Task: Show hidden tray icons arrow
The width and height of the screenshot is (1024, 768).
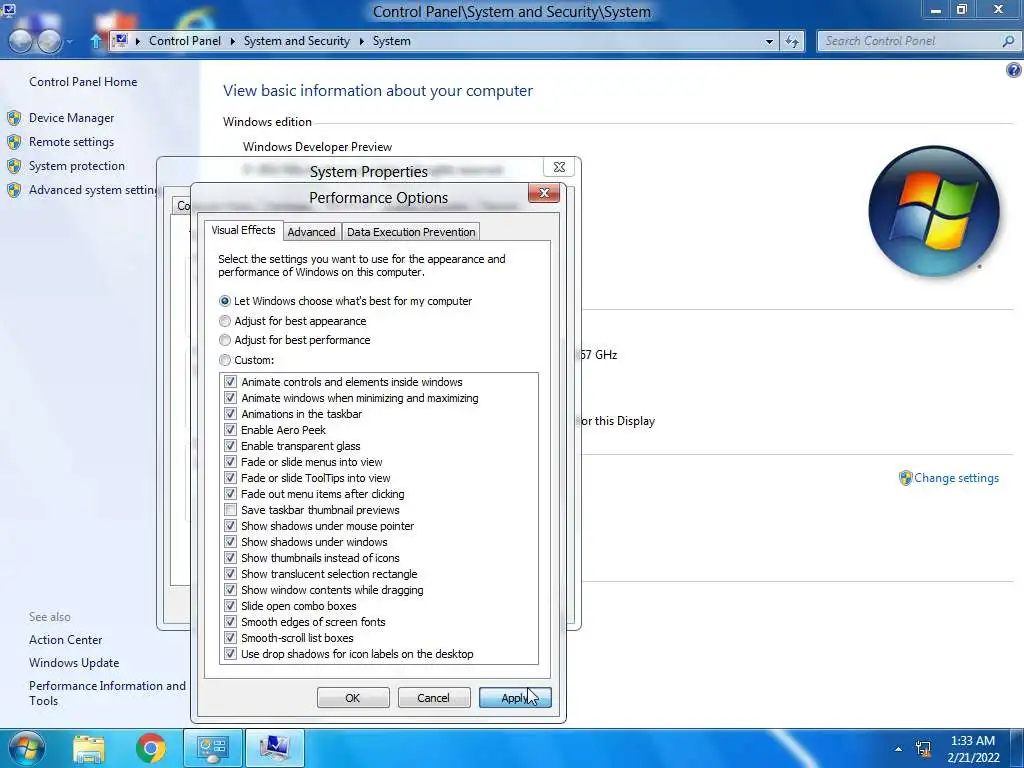Action: pyautogui.click(x=899, y=749)
